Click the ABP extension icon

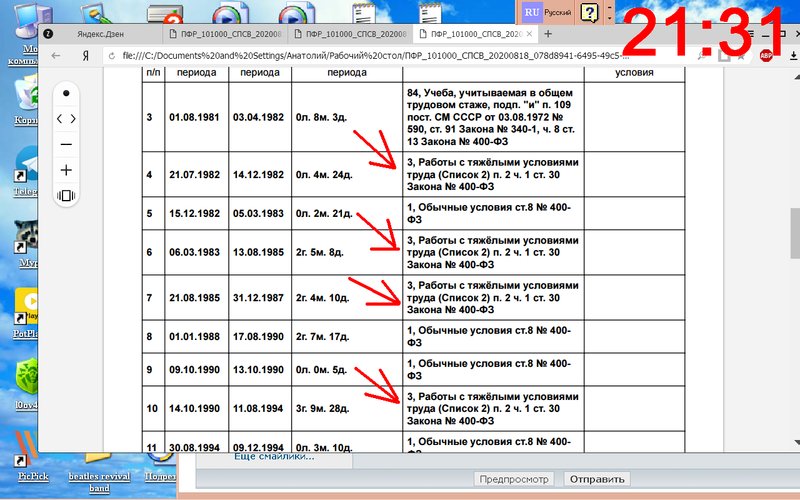[x=765, y=57]
